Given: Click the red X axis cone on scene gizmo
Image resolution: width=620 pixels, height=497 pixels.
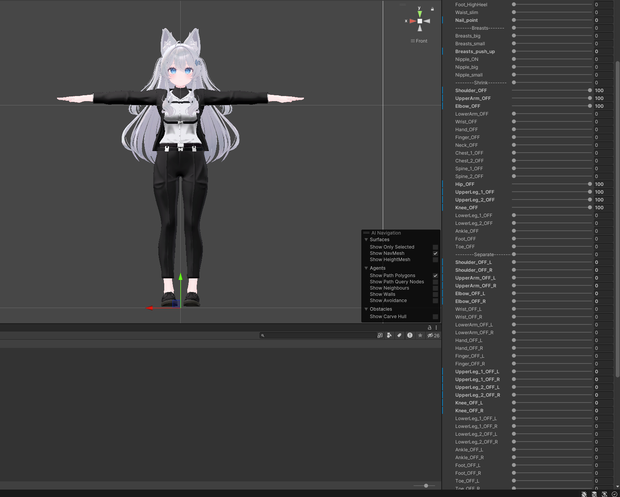Looking at the screenshot, I should click(x=412, y=21).
